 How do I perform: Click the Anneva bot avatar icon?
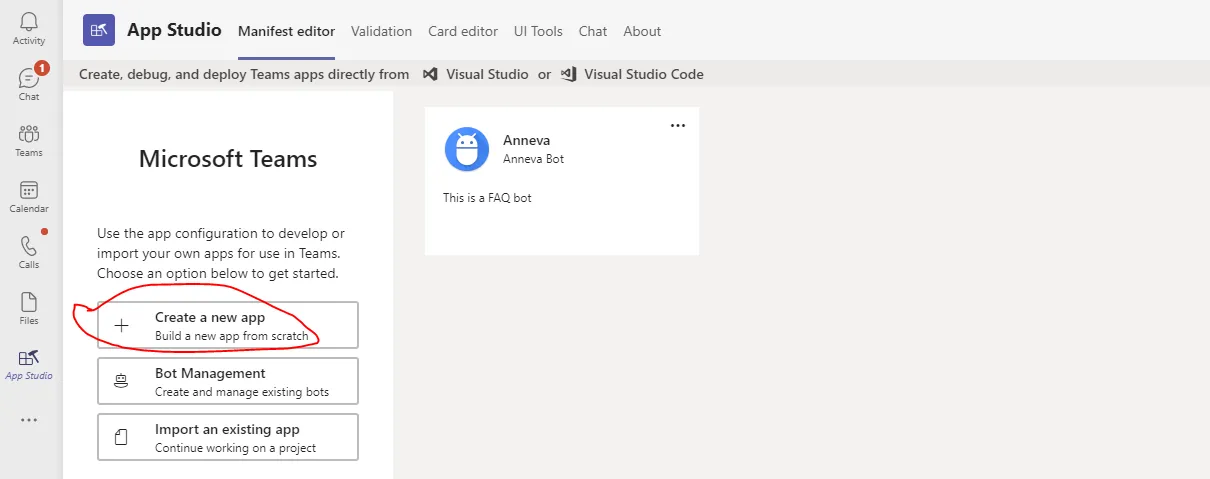467,150
